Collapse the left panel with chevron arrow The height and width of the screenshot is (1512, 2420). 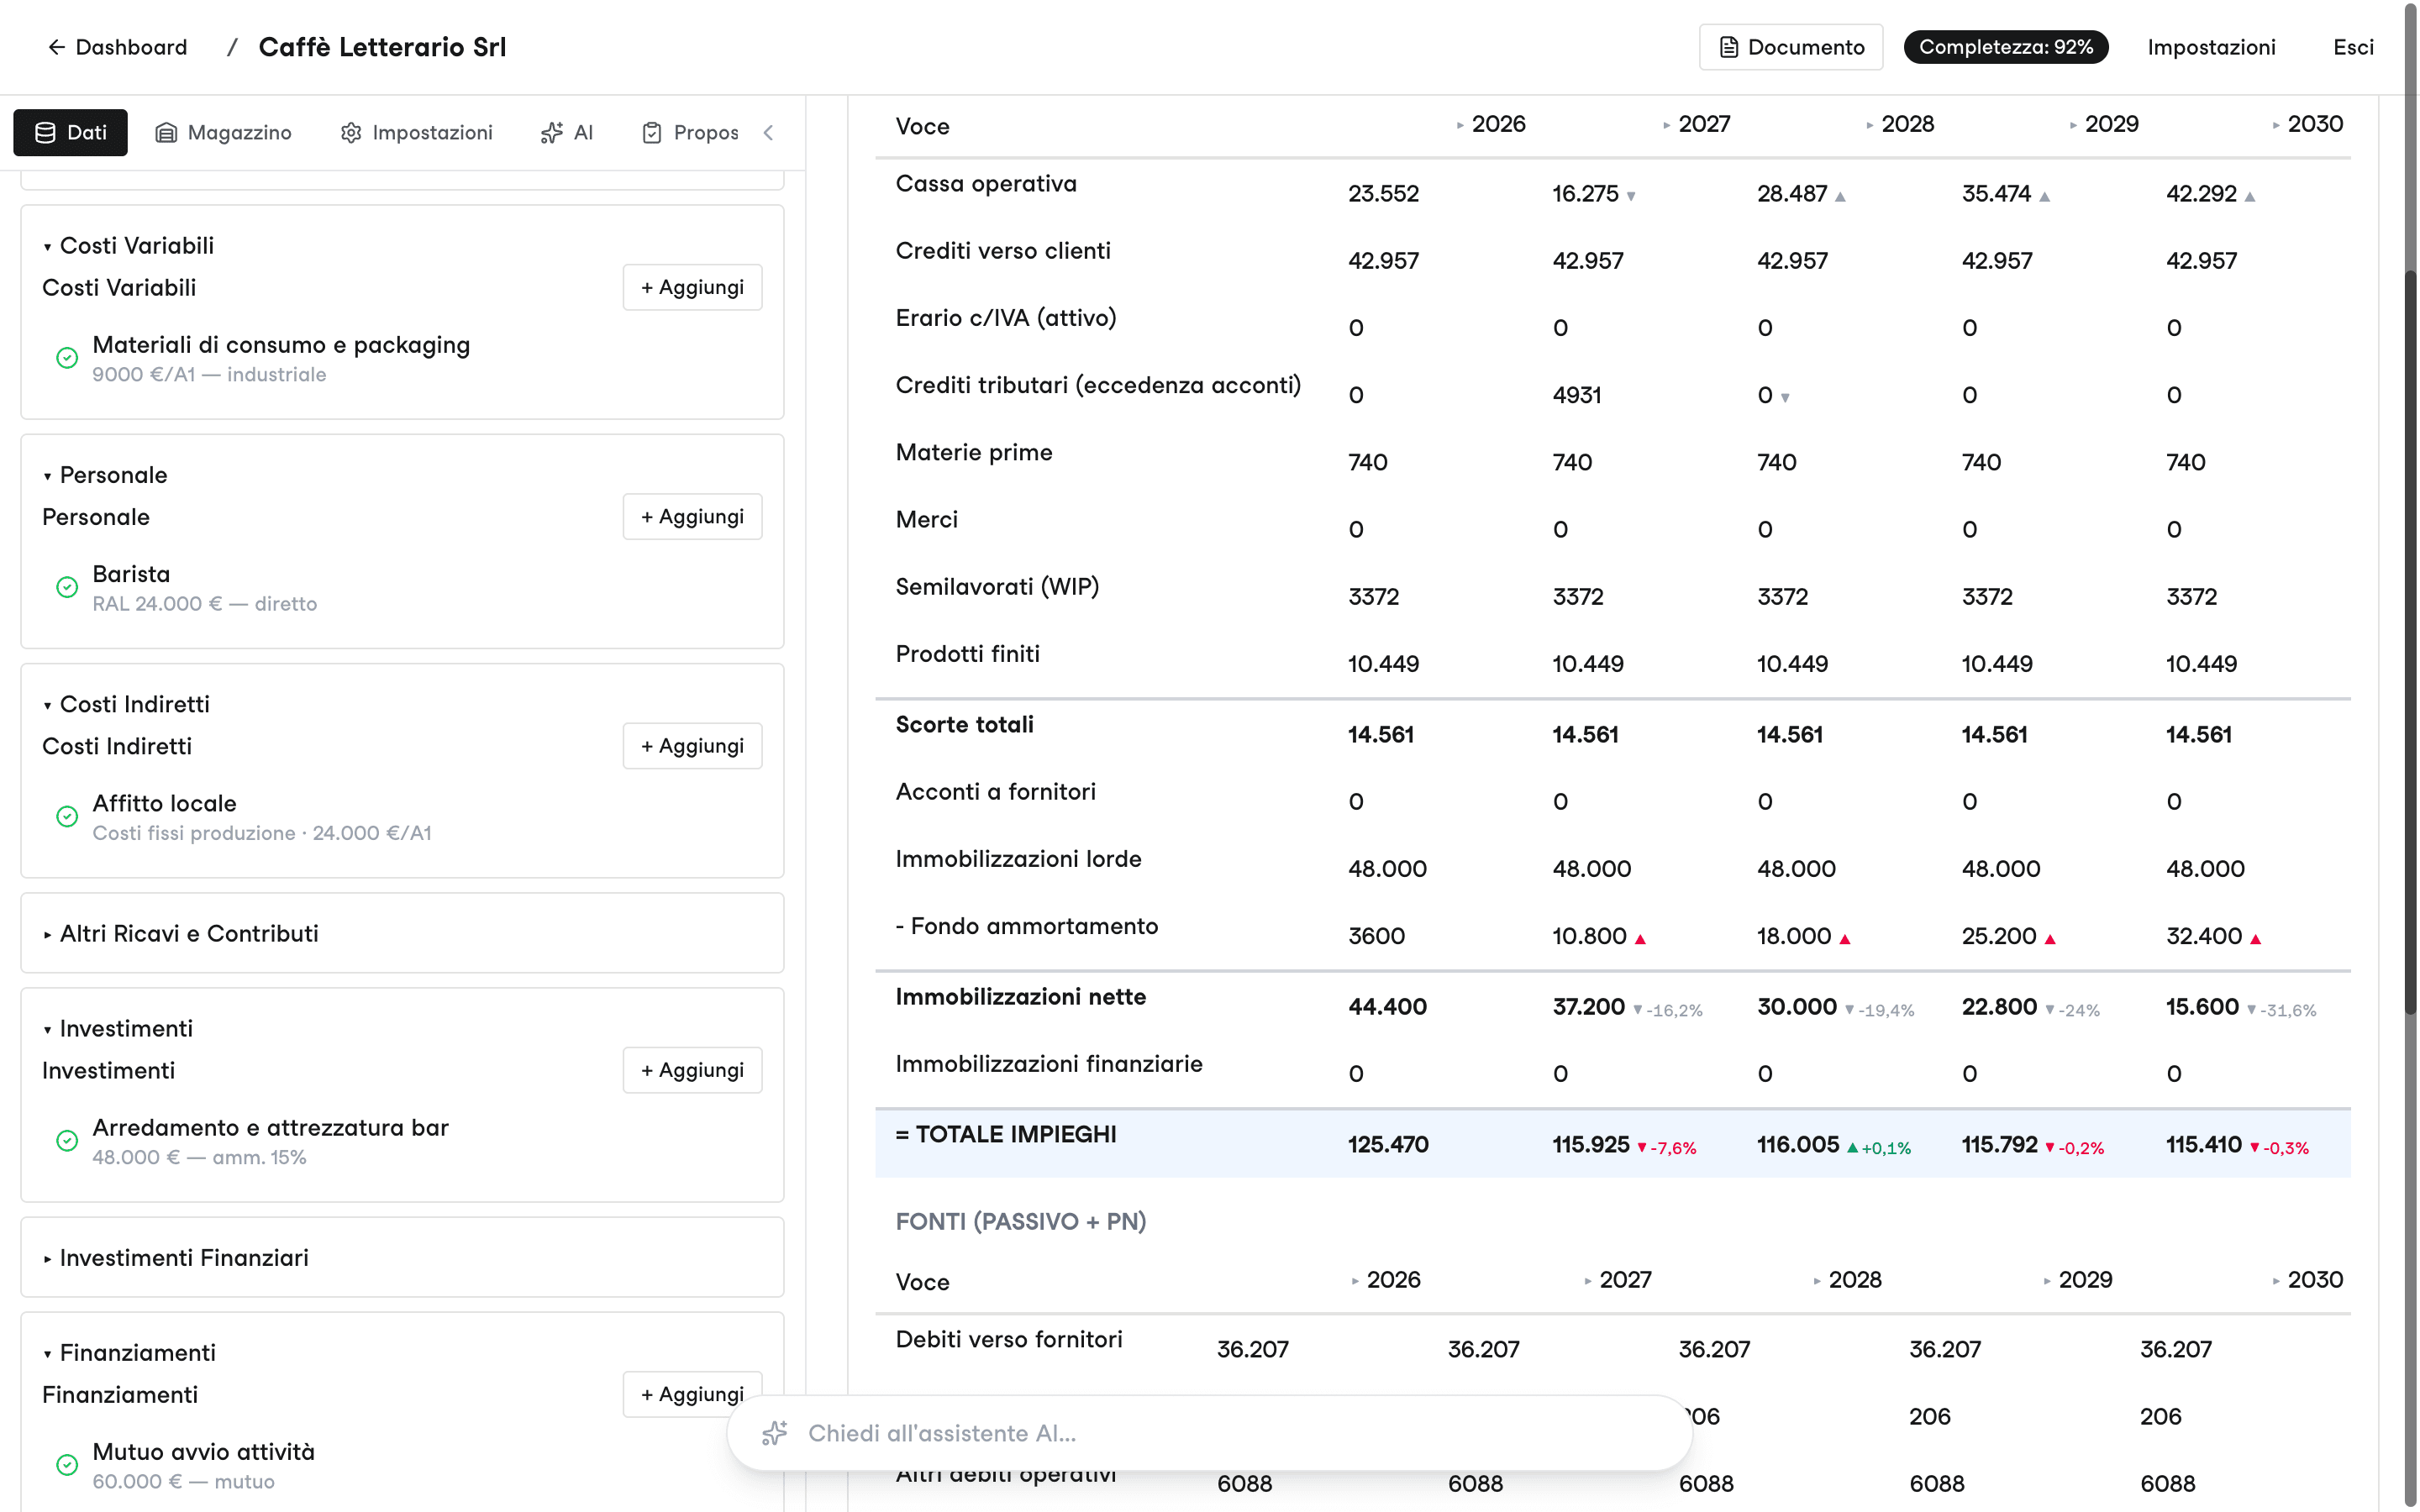click(x=768, y=133)
